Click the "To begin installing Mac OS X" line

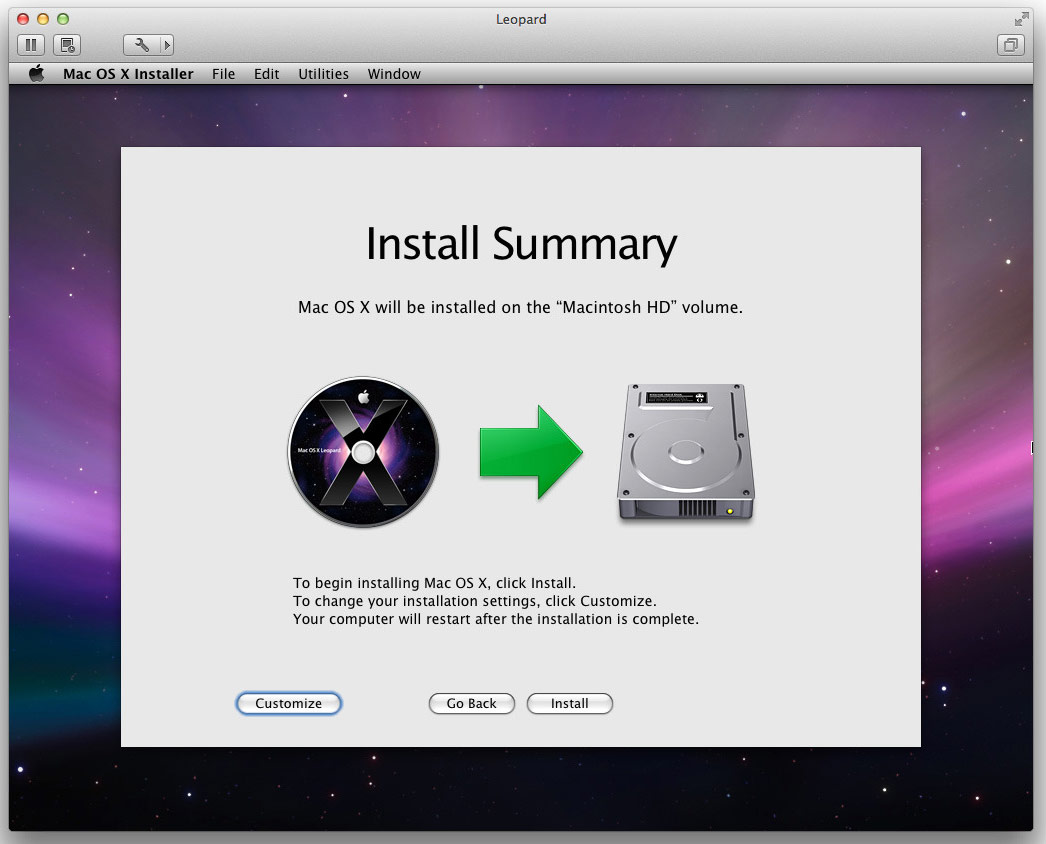[434, 582]
